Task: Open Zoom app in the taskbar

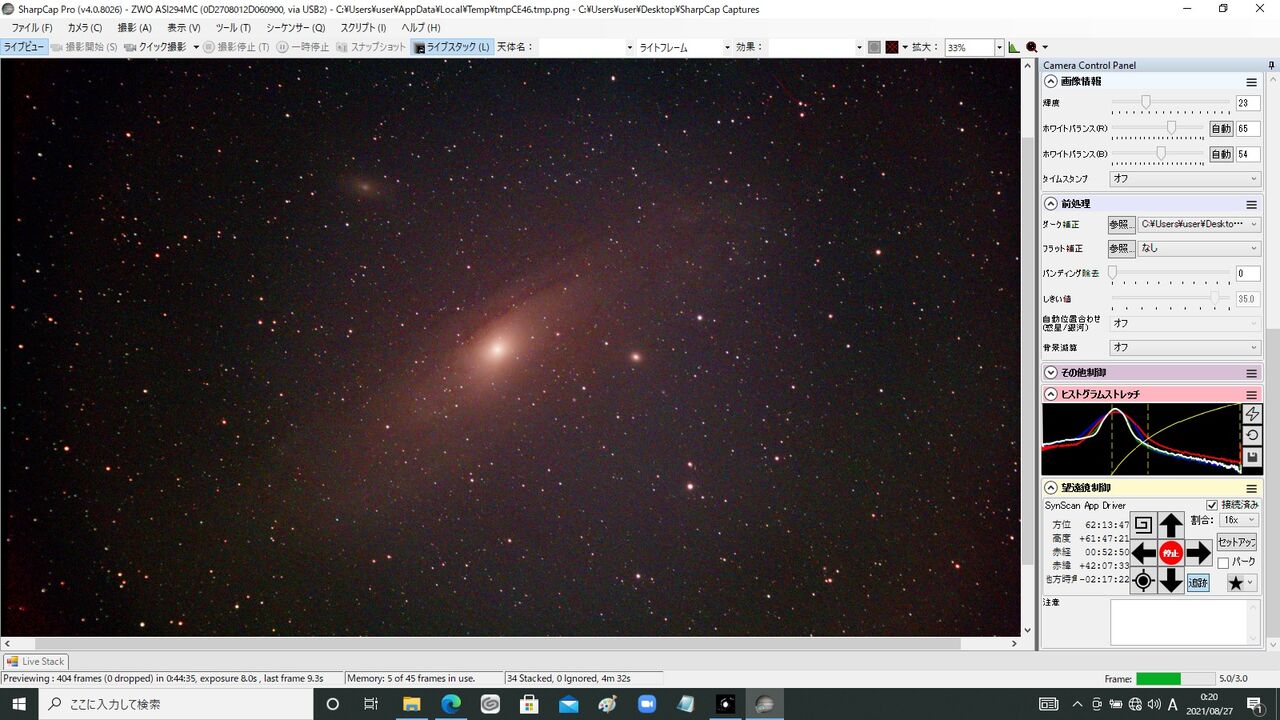Action: (x=646, y=704)
